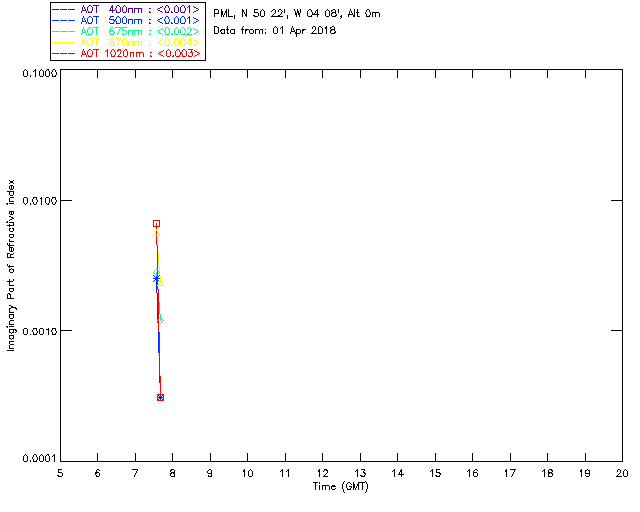
Task: Click x-axis tick label 20
Action: pos(622,473)
